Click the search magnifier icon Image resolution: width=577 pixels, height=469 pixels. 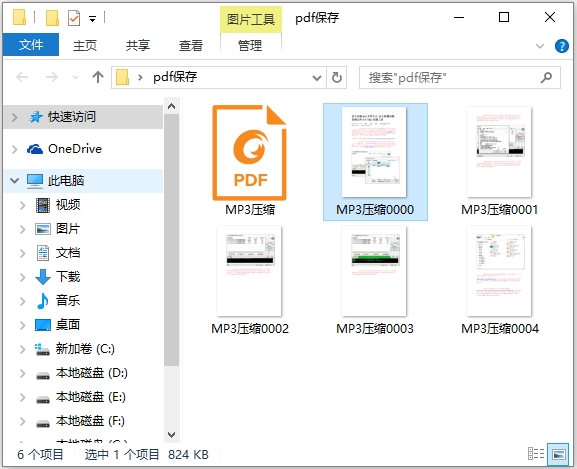(x=546, y=77)
